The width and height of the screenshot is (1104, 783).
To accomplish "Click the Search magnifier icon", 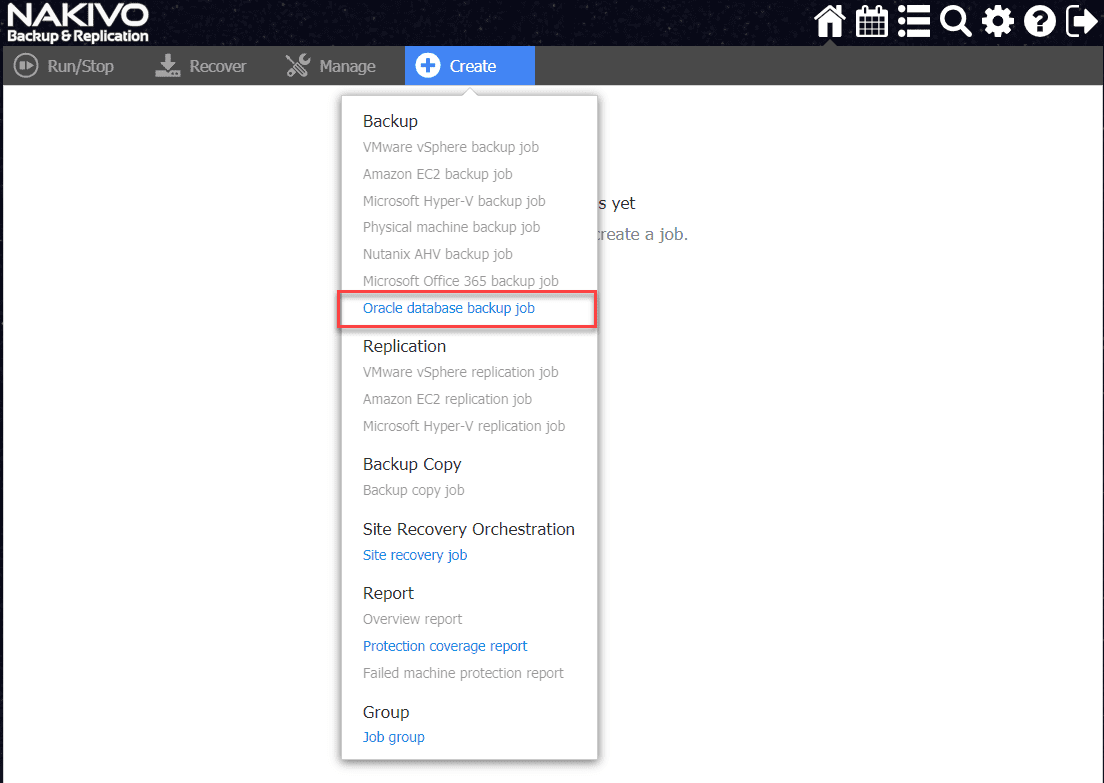I will pos(955,21).
